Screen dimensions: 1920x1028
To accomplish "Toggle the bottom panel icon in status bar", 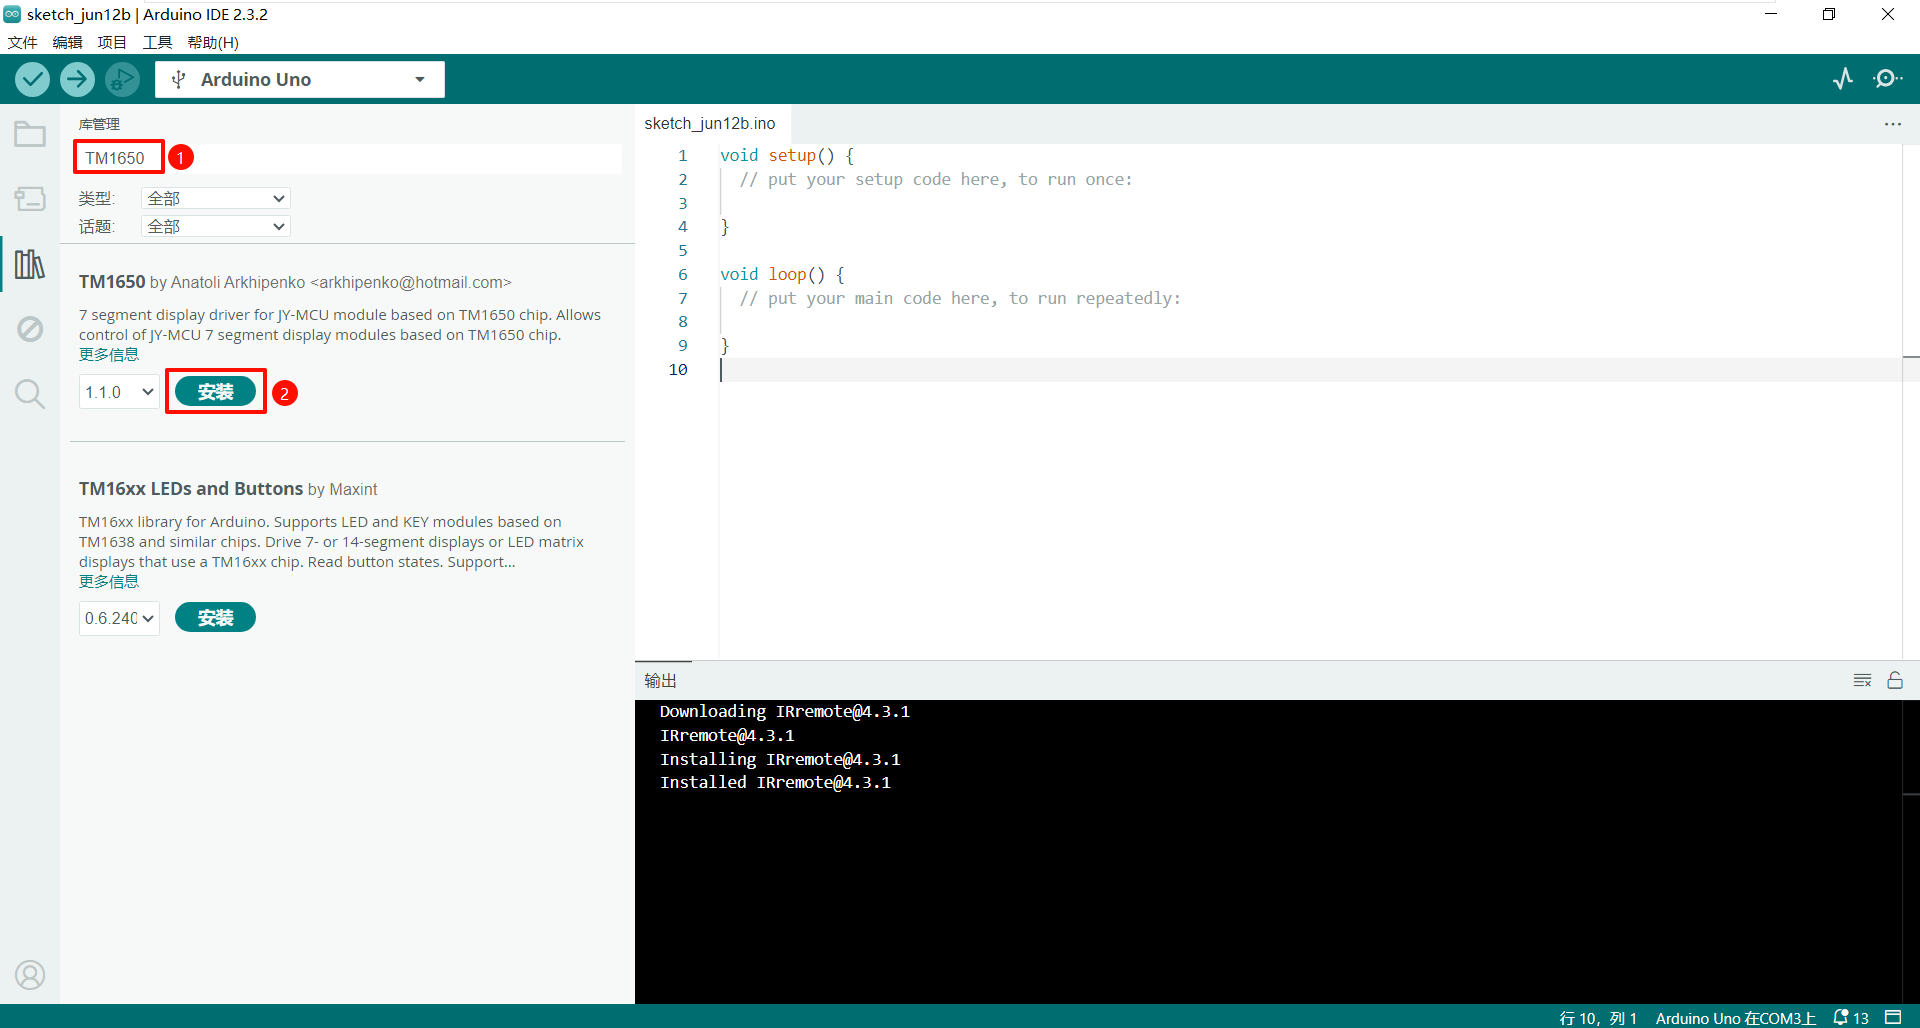I will pyautogui.click(x=1893, y=1018).
